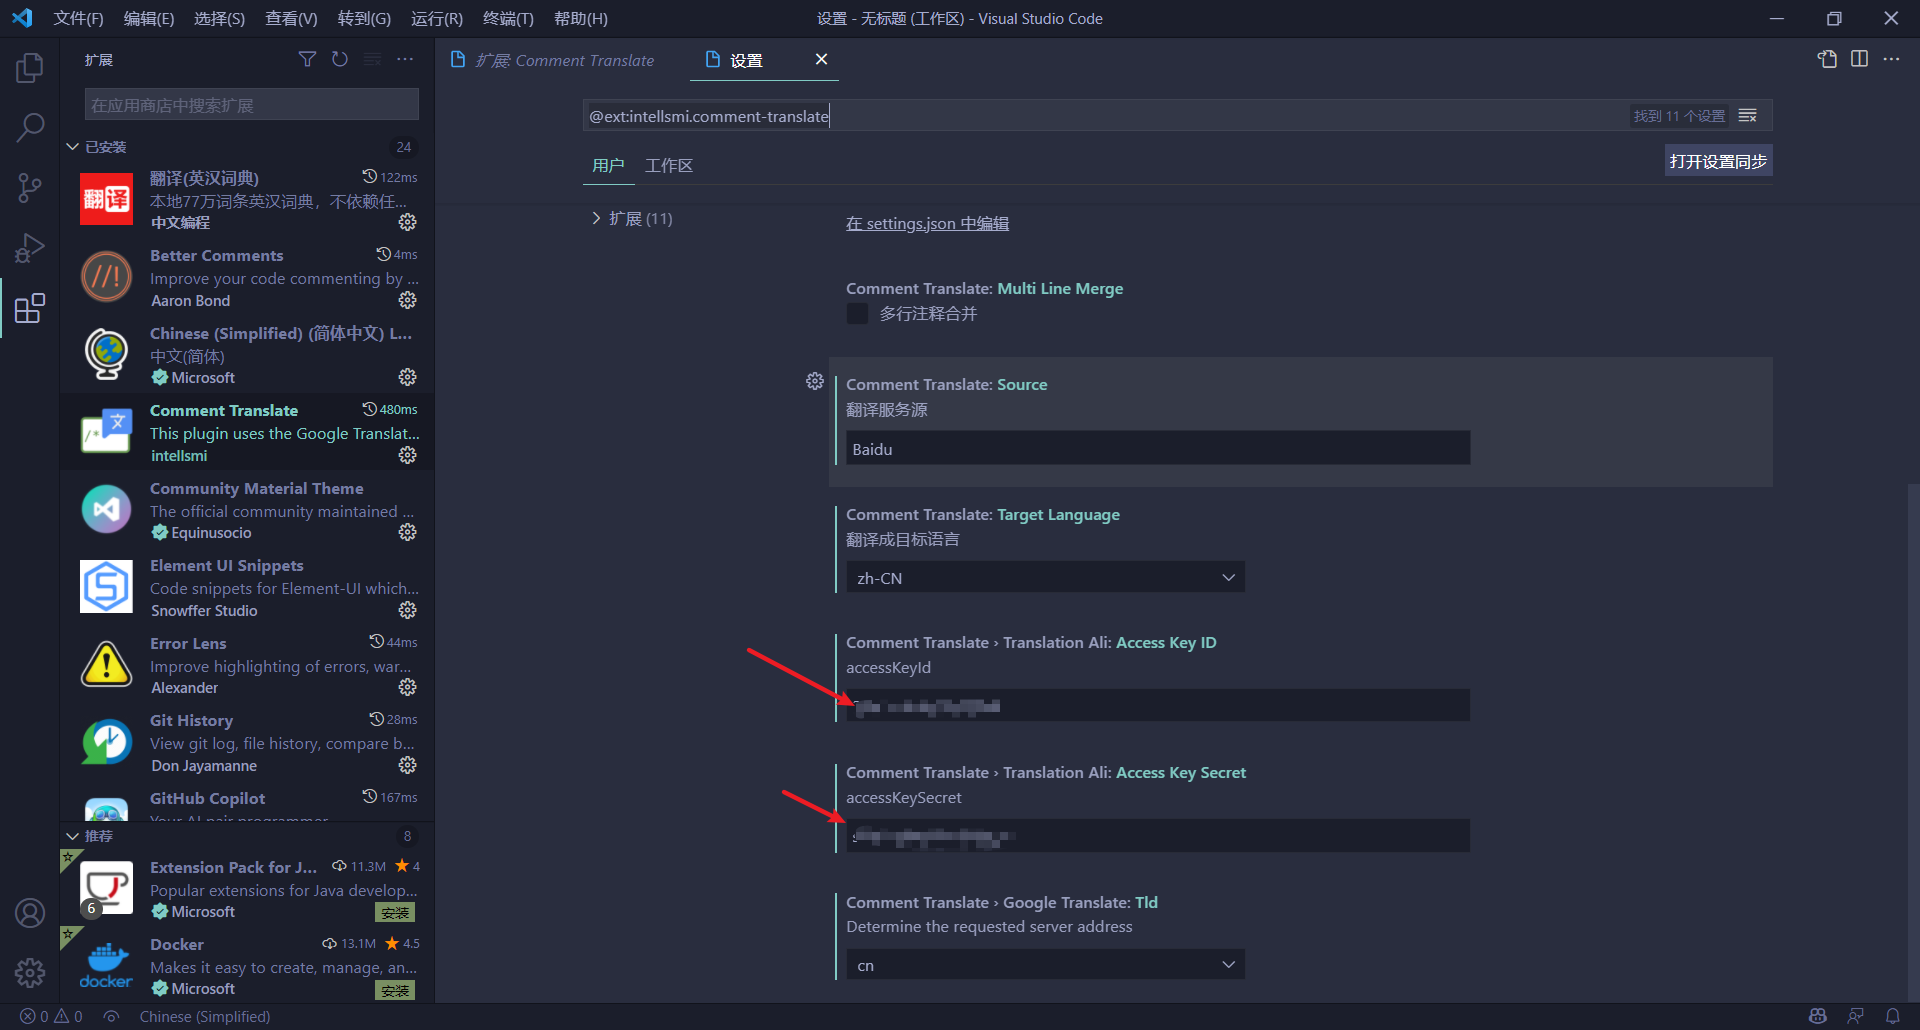Image resolution: width=1920 pixels, height=1030 pixels.
Task: Open the Manage gear in activity bar
Action: tap(30, 972)
